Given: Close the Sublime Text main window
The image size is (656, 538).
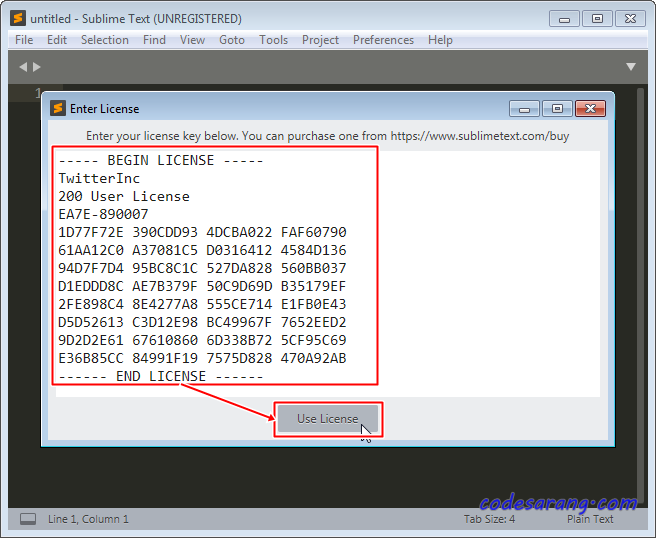Looking at the screenshot, I should 630,19.
